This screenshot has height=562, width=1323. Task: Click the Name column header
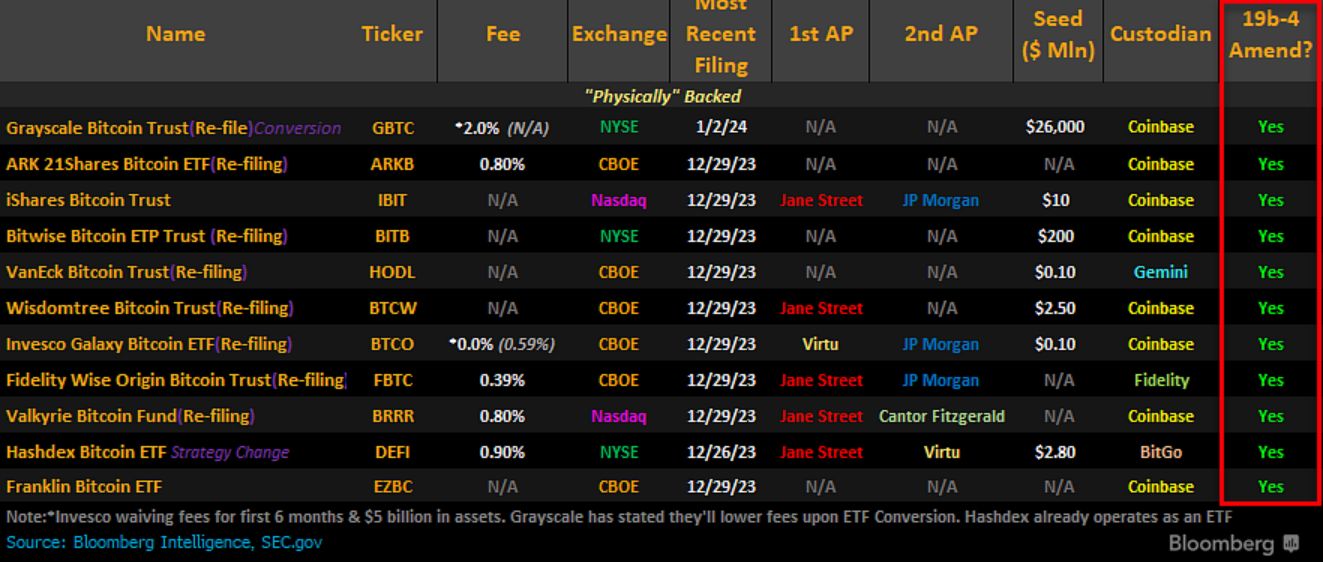(175, 34)
